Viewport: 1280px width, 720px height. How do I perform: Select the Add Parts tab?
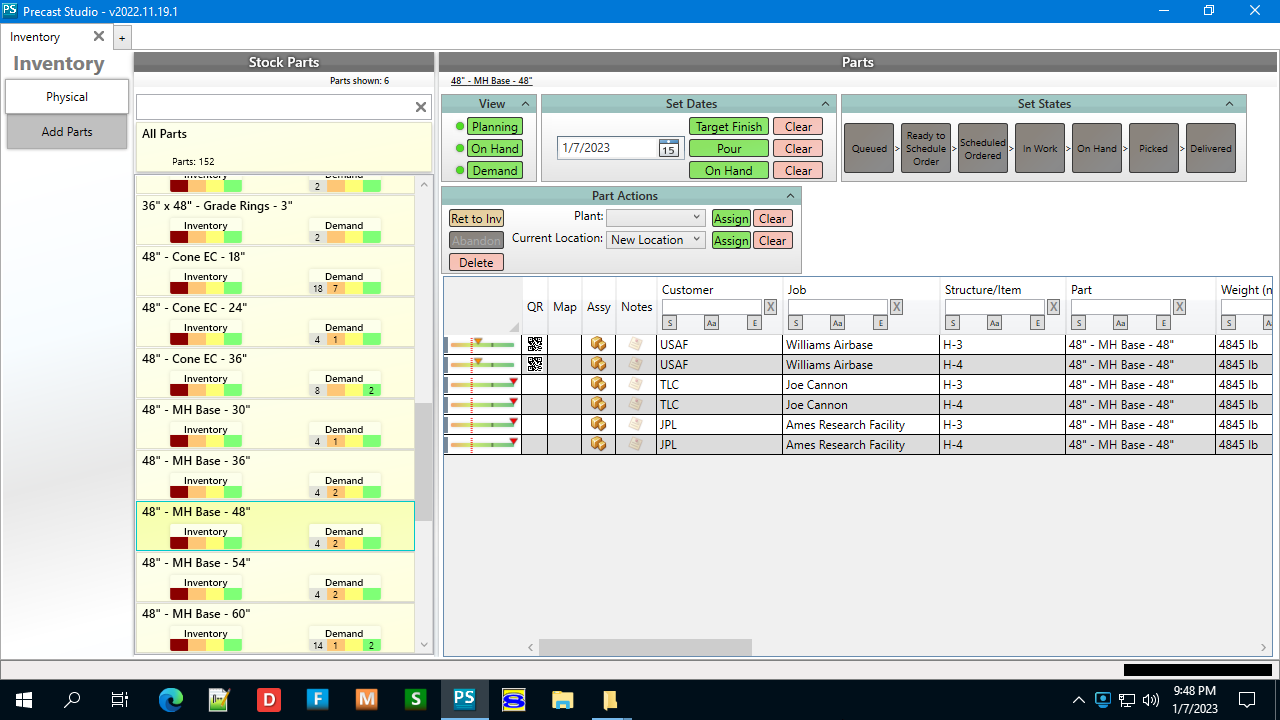[x=67, y=132]
